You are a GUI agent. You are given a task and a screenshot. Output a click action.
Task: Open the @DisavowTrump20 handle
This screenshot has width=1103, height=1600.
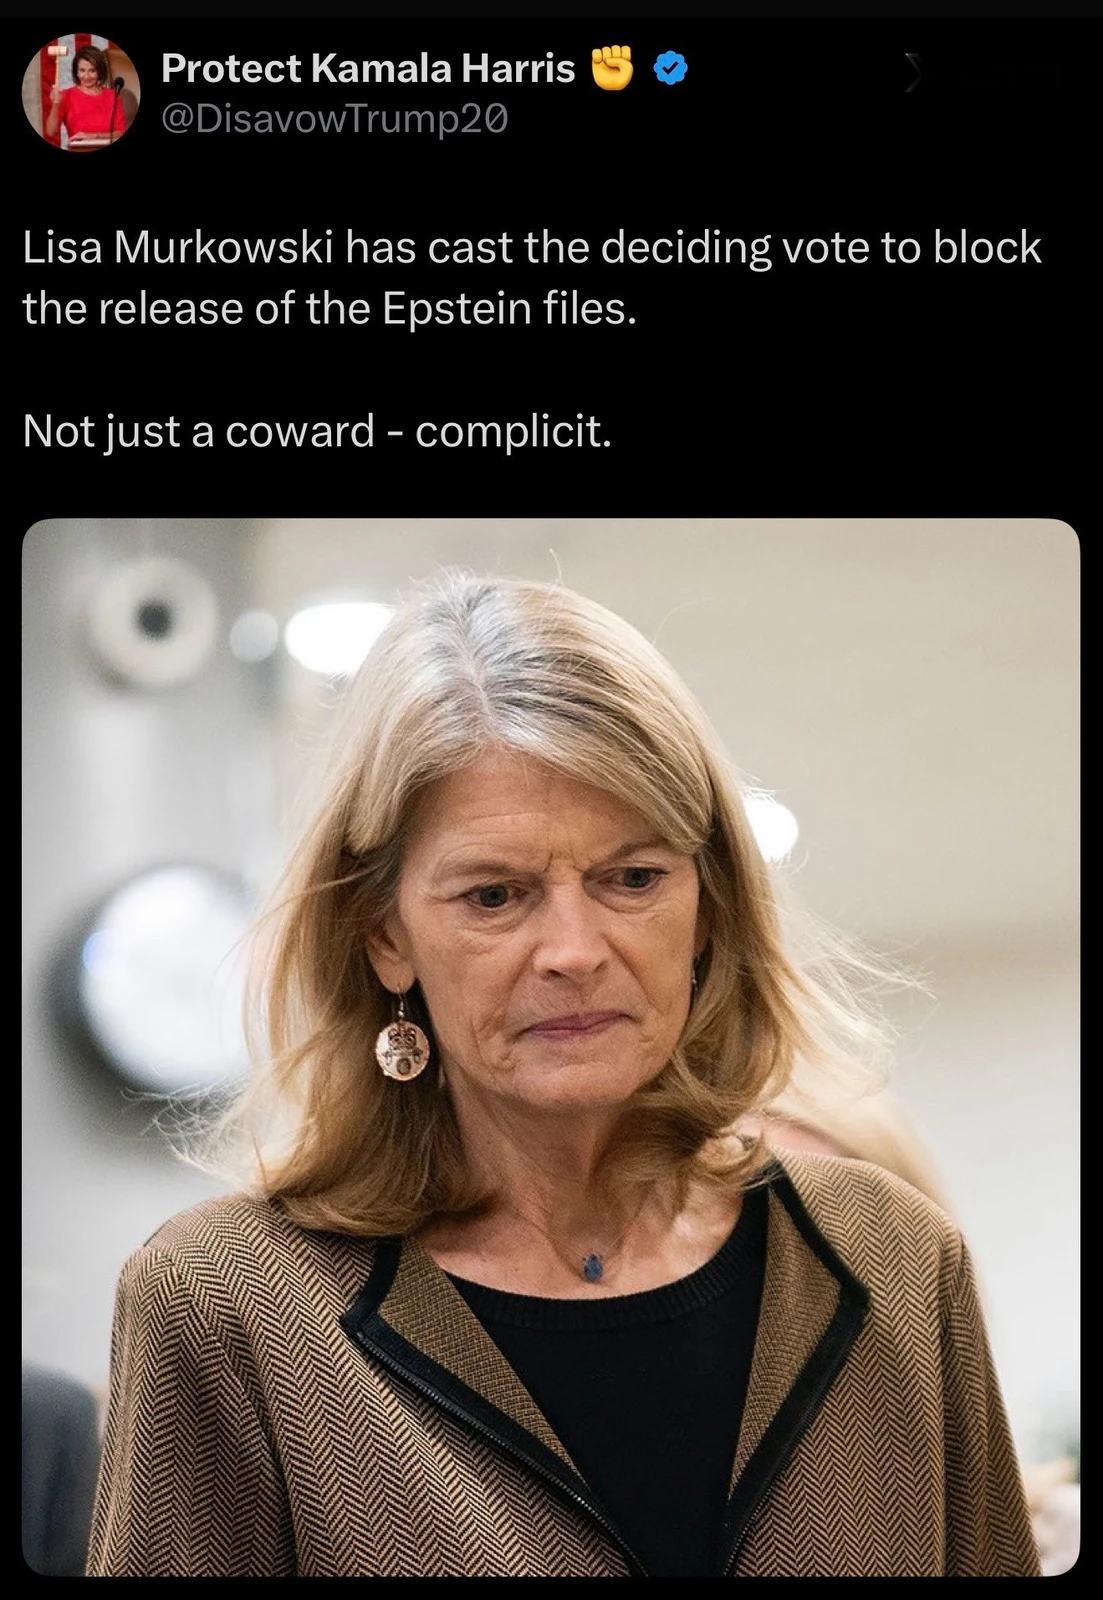coord(334,119)
